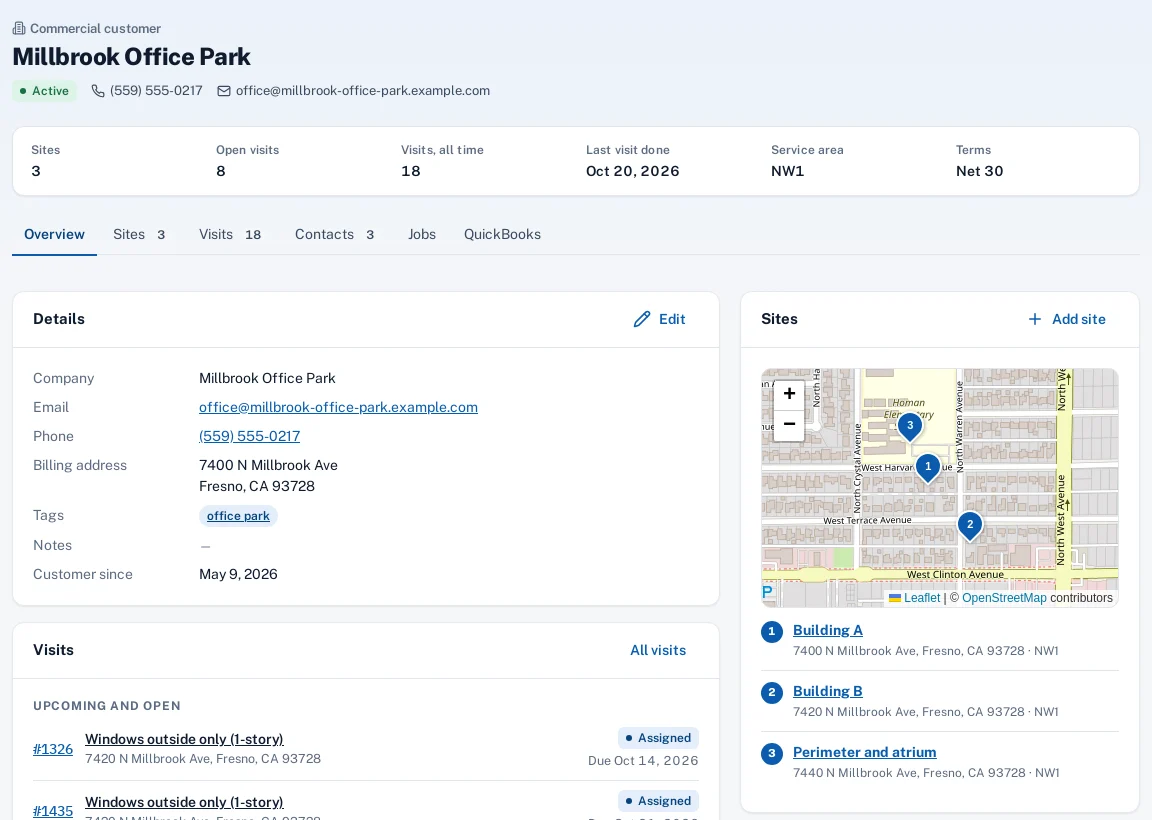Open visit #1435
Image resolution: width=1152 pixels, height=820 pixels.
53,811
